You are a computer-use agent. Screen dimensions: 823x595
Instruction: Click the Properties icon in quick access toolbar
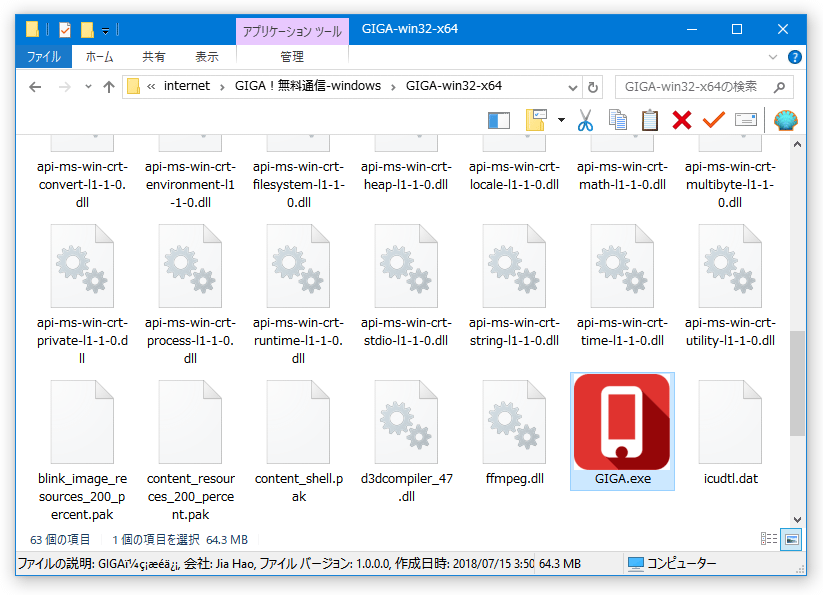[x=65, y=30]
